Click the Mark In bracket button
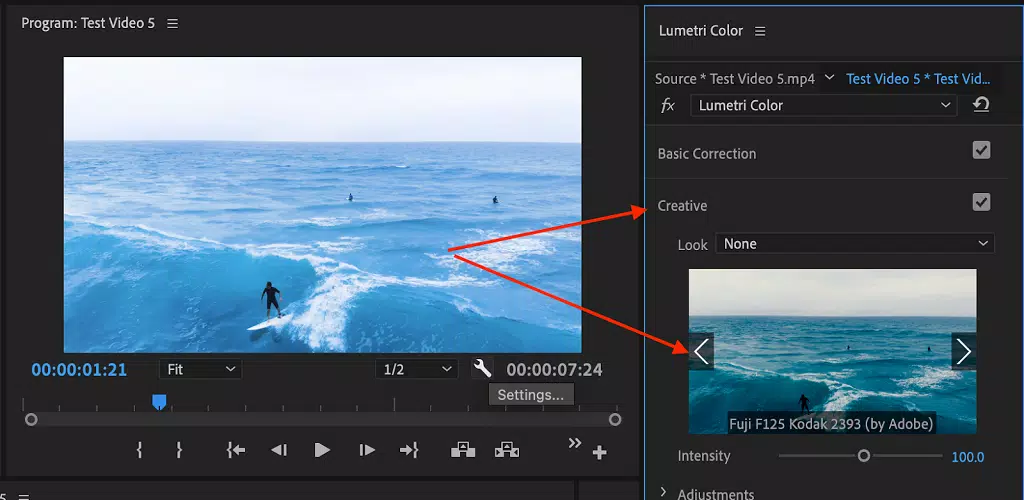Screen dimensions: 1024x500 point(139,450)
